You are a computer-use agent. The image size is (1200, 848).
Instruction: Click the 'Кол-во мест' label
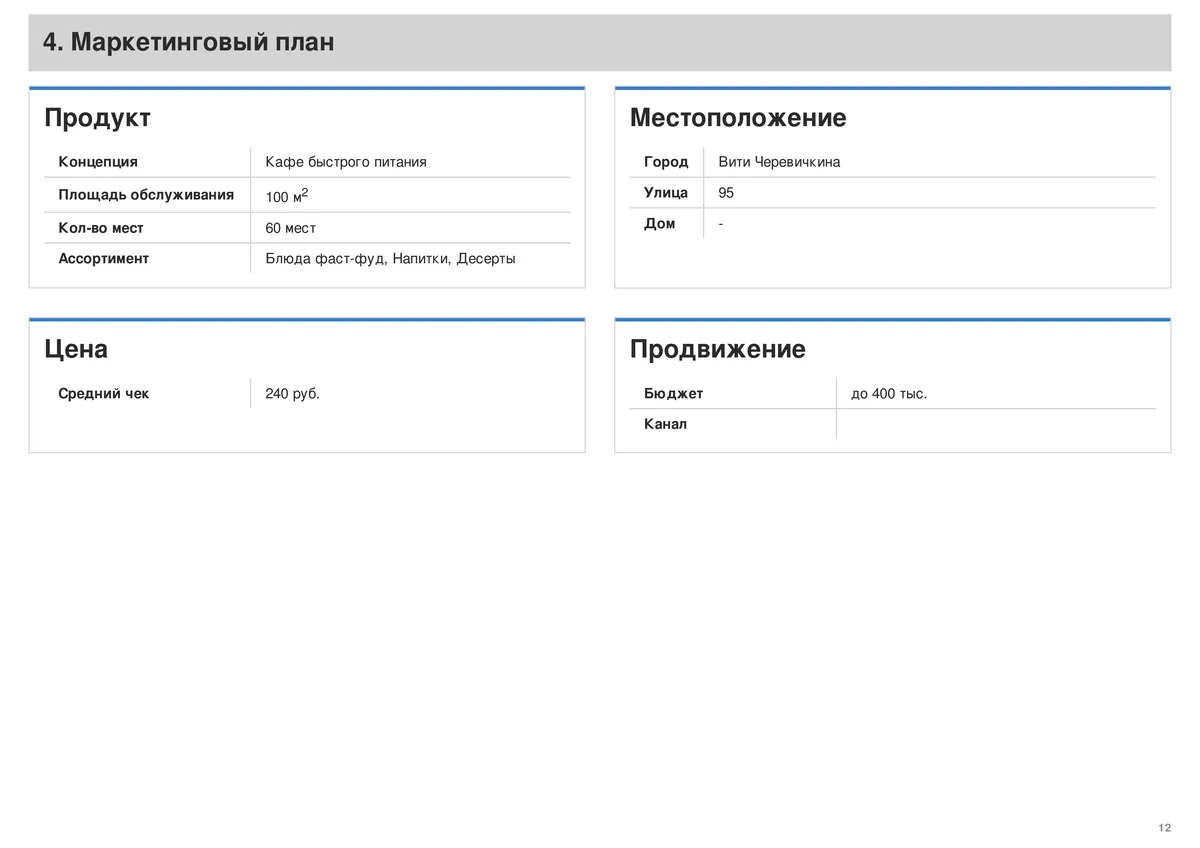pyautogui.click(x=101, y=228)
